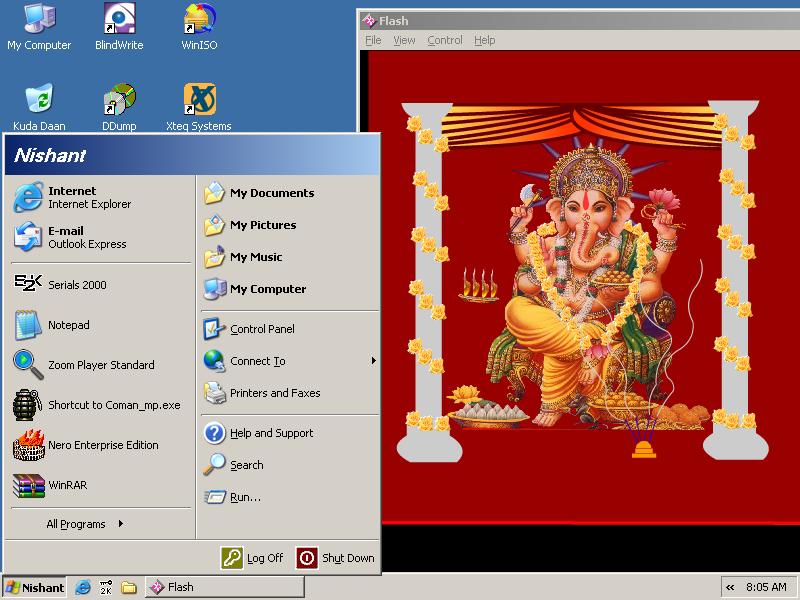Click the "Shortcut to Coman_mp.exe" label

pyautogui.click(x=114, y=405)
